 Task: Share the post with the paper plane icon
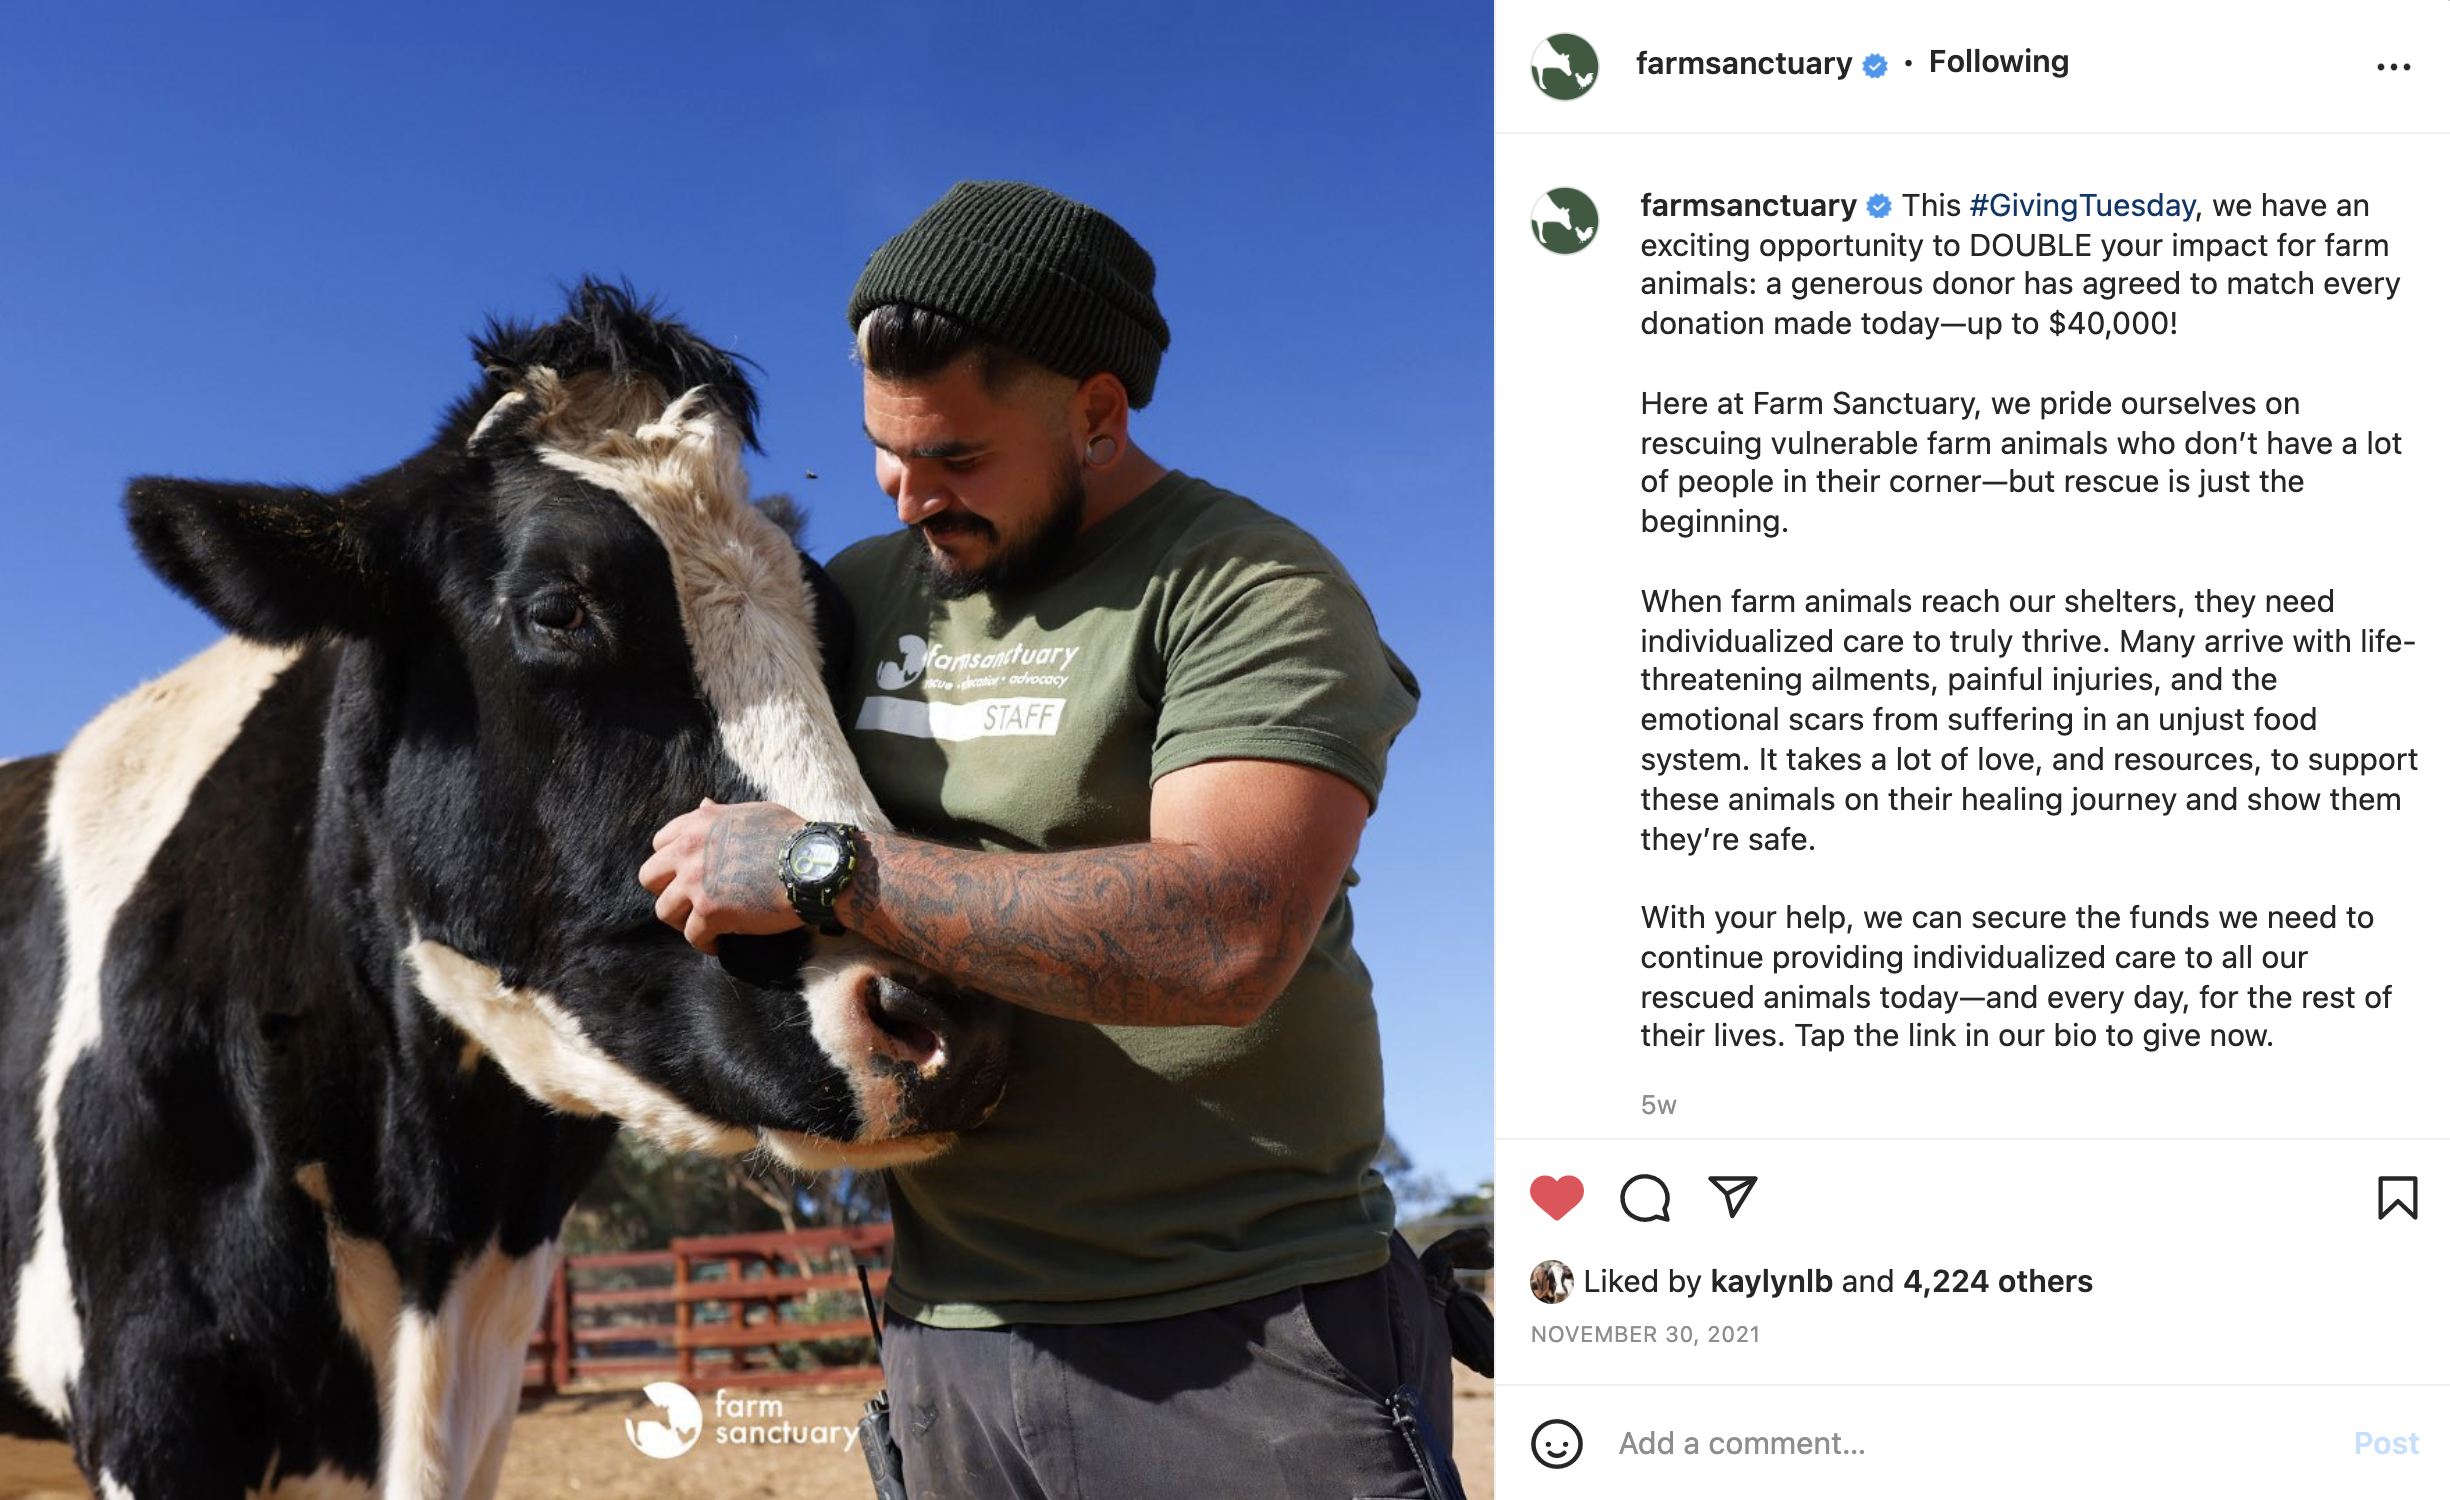[1733, 1196]
